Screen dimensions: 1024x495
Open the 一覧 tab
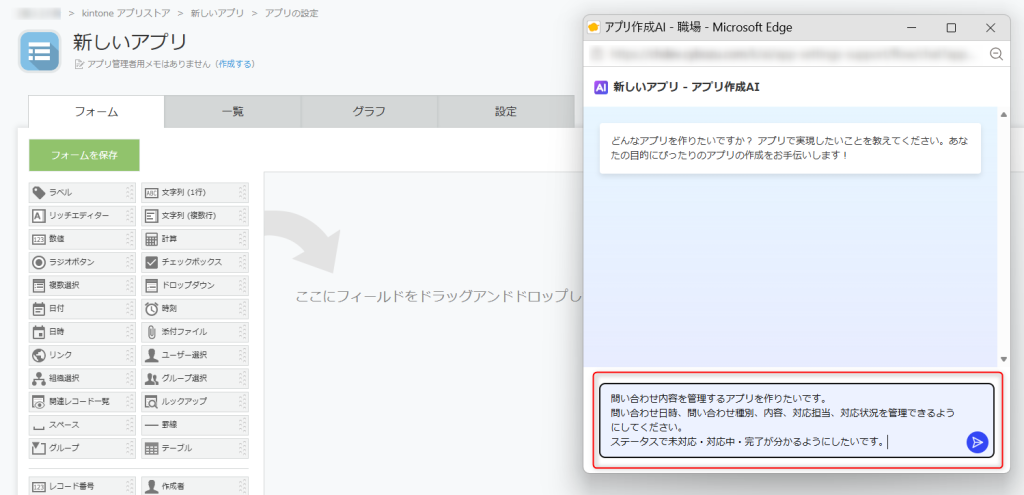[x=232, y=112]
